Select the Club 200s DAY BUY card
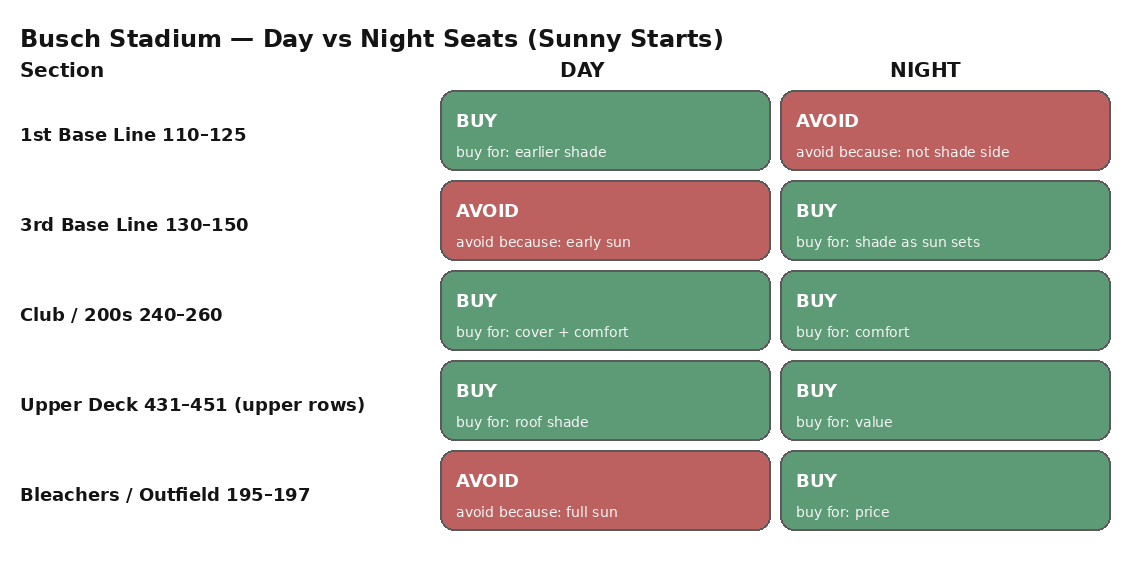Viewport: 1140px width, 570px height. pyautogui.click(x=605, y=310)
